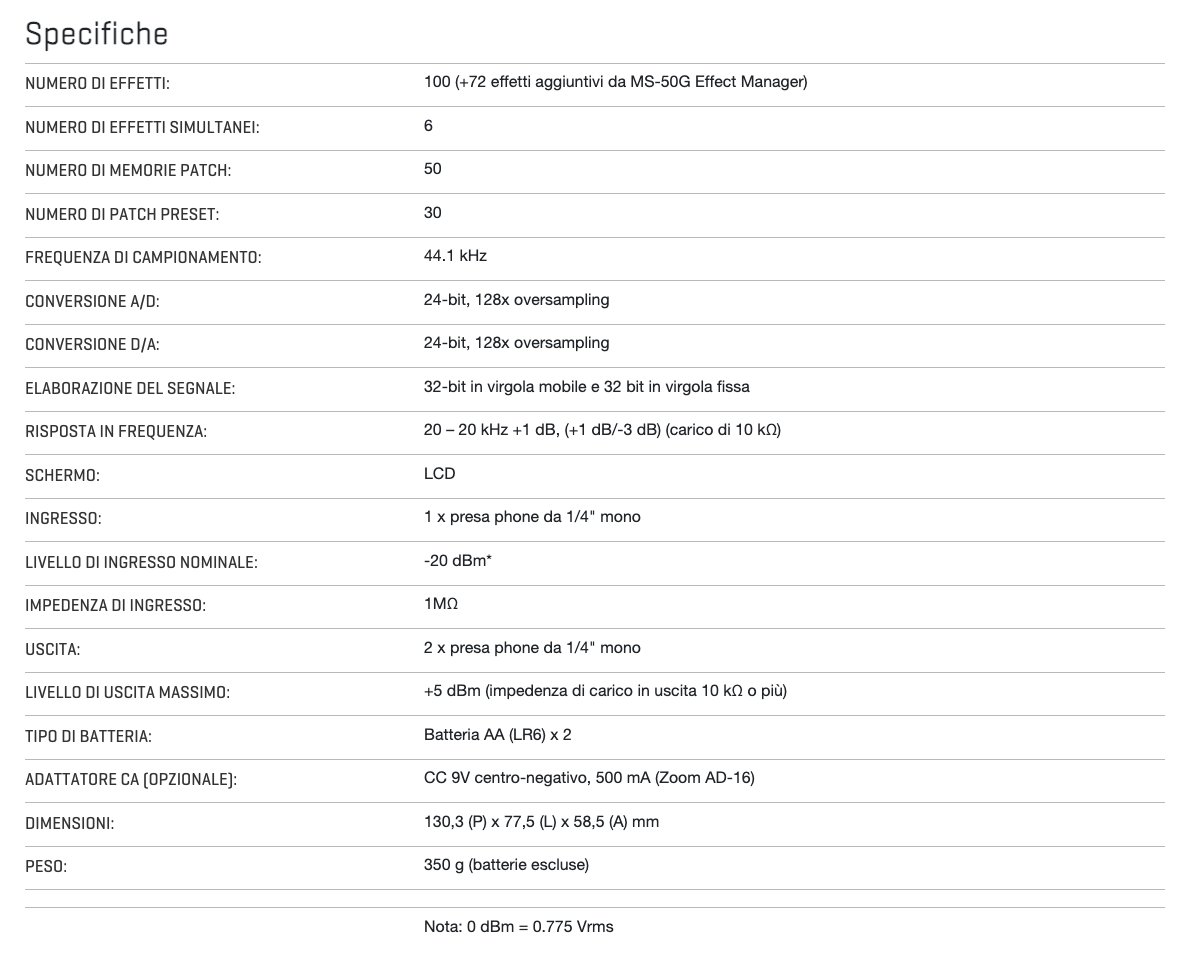Click the Nota 0 dBm footnote

point(518,927)
